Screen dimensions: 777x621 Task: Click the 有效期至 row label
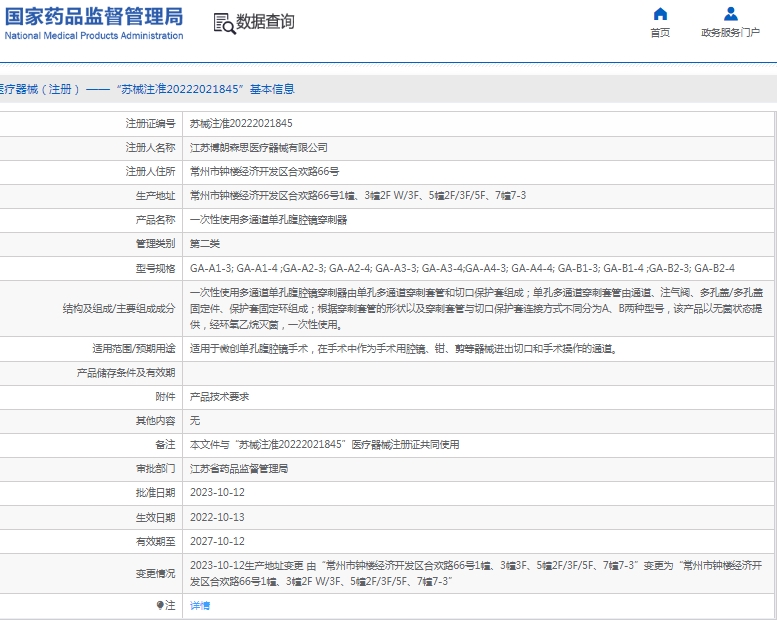click(156, 541)
